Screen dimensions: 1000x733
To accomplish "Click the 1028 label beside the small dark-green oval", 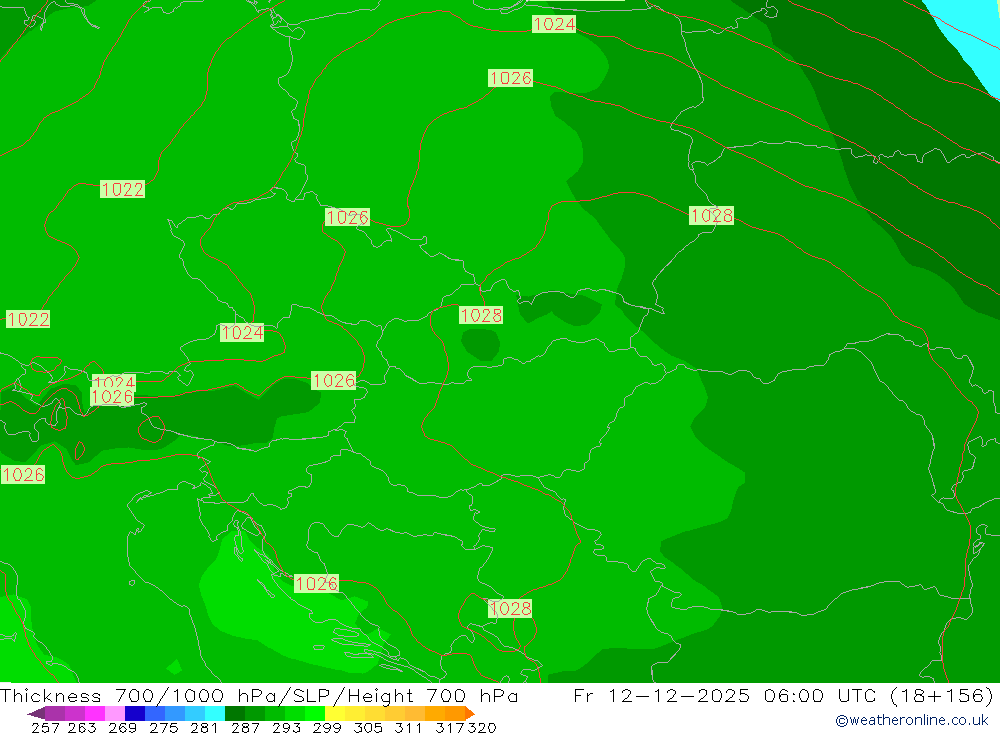I will (x=481, y=315).
